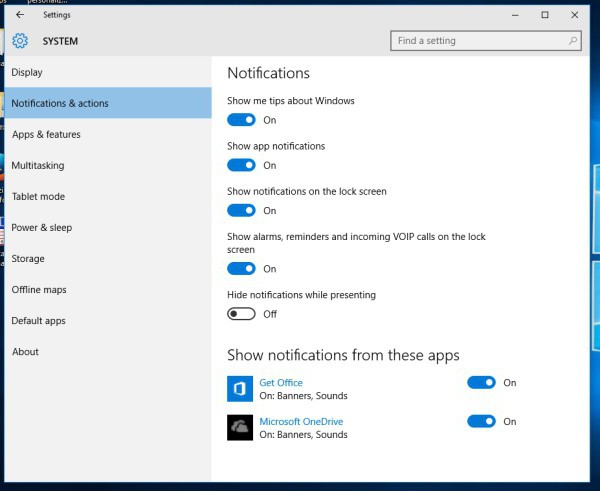Open the Get Office notification link

(x=281, y=382)
